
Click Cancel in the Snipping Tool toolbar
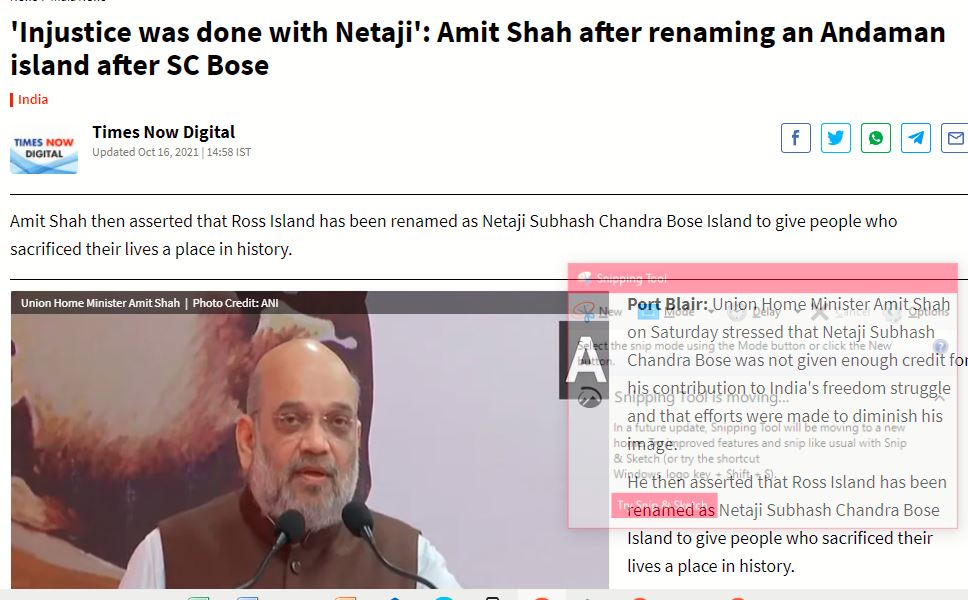click(841, 312)
